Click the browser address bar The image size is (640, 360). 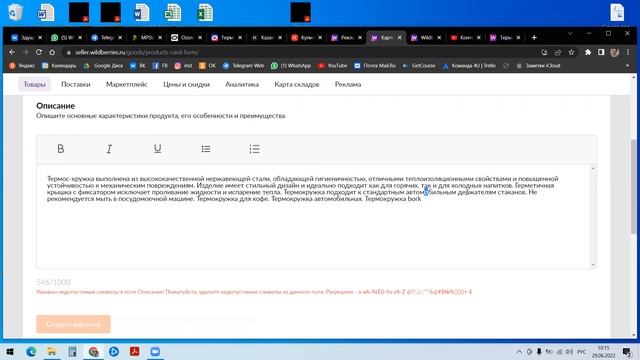click(x=302, y=52)
